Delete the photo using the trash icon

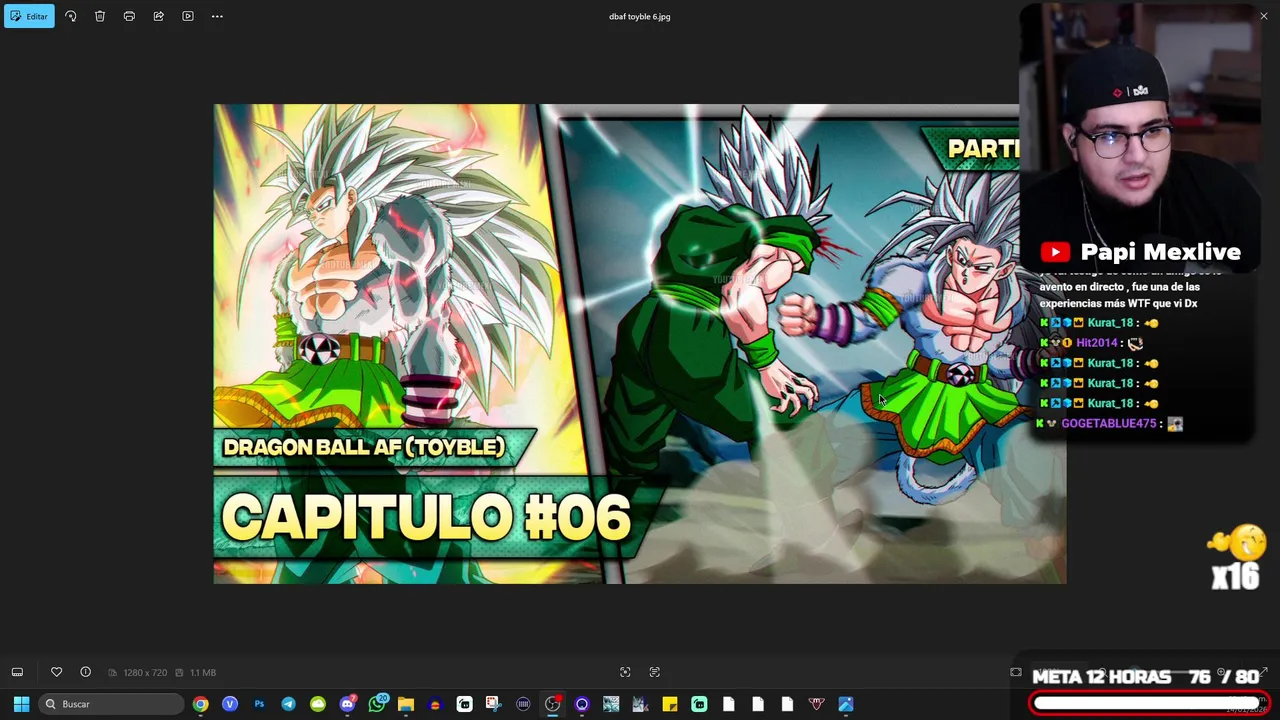(100, 16)
